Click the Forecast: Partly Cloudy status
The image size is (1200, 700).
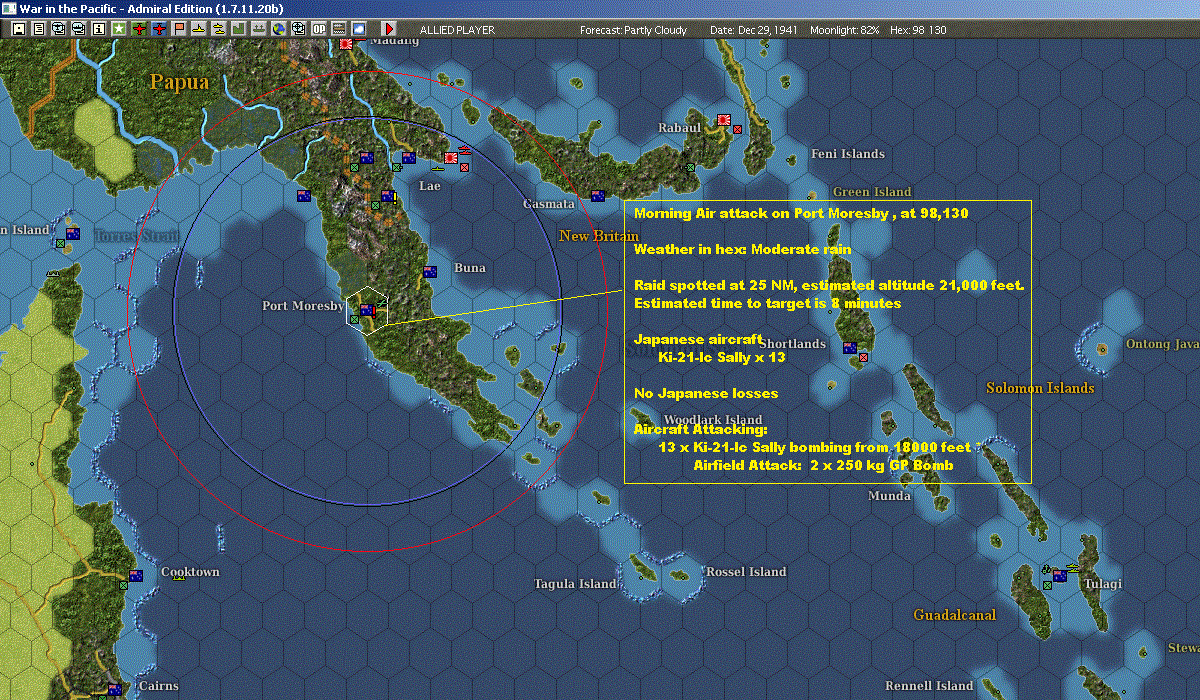coord(634,30)
